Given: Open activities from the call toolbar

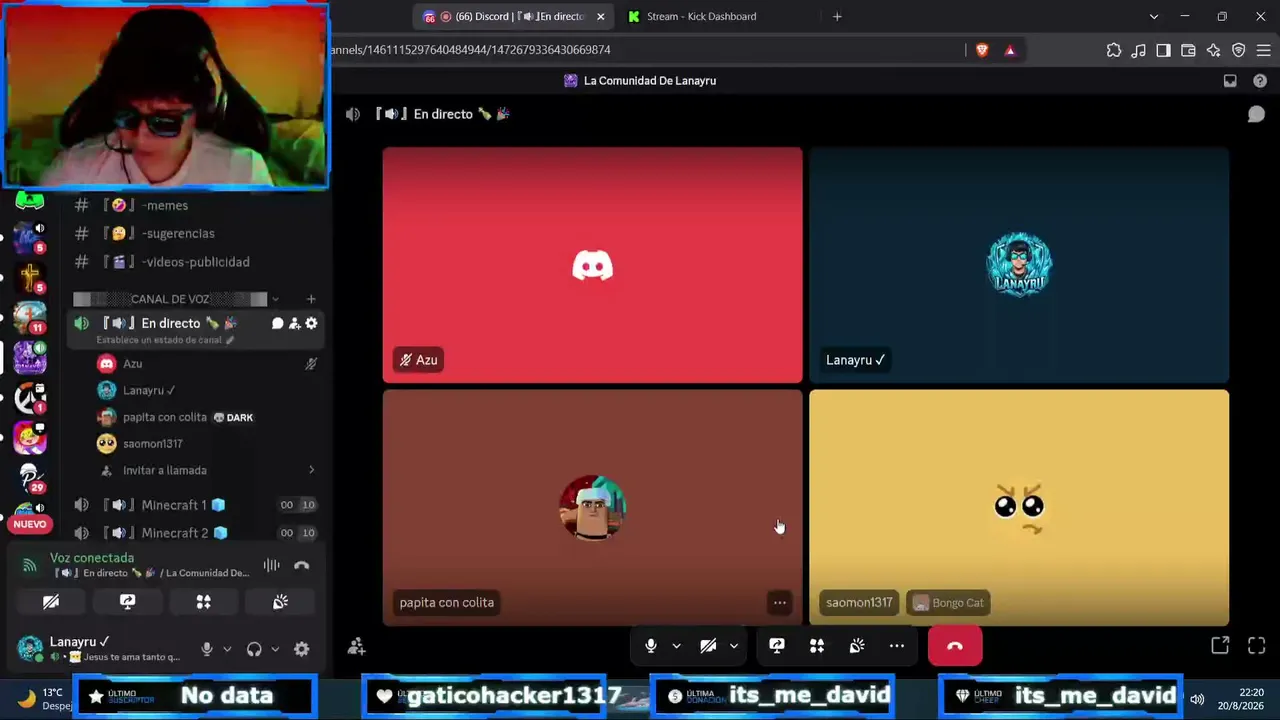Looking at the screenshot, I should click(x=817, y=646).
